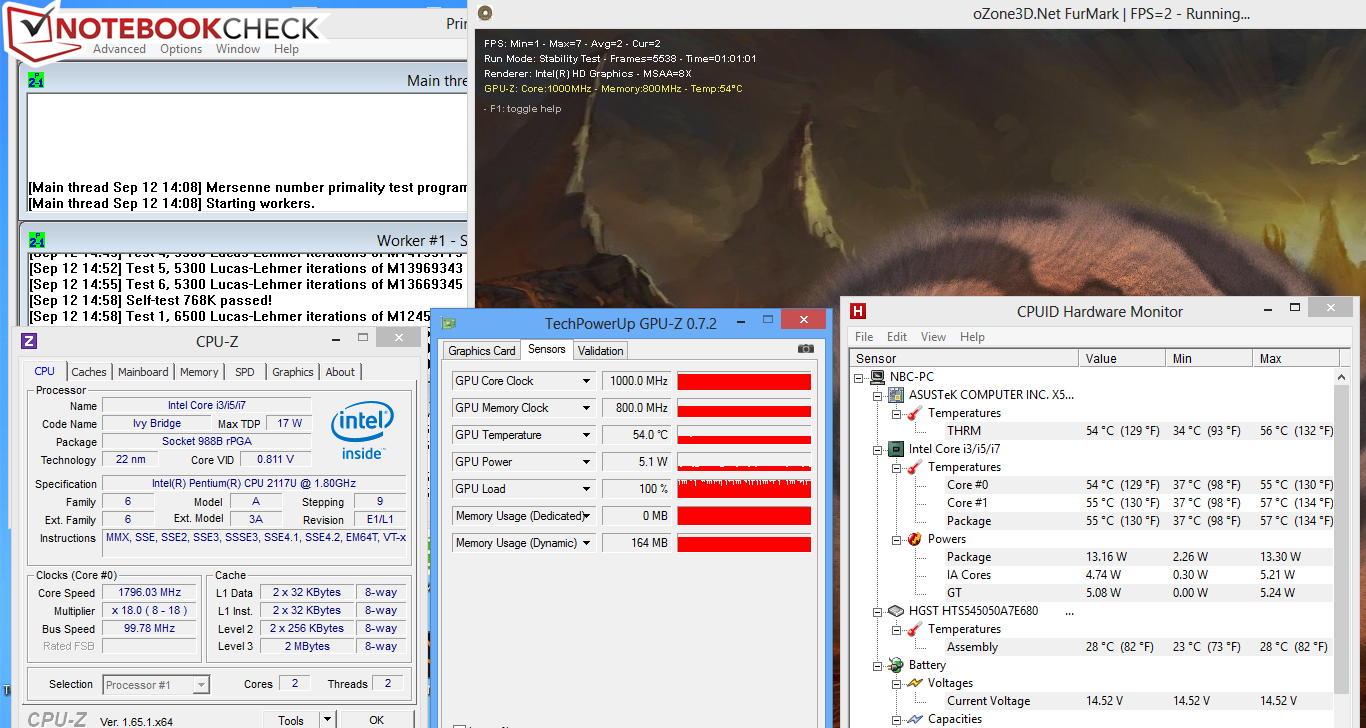The height and width of the screenshot is (728, 1366).
Task: Click the Min column header
Action: point(1208,358)
